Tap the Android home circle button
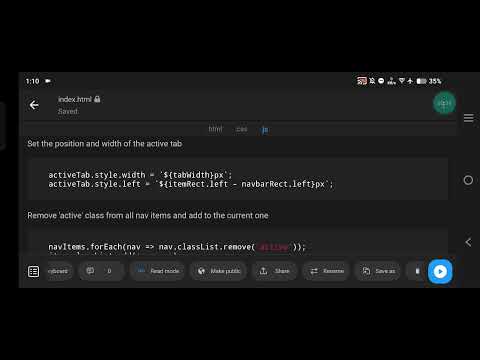 click(468, 180)
